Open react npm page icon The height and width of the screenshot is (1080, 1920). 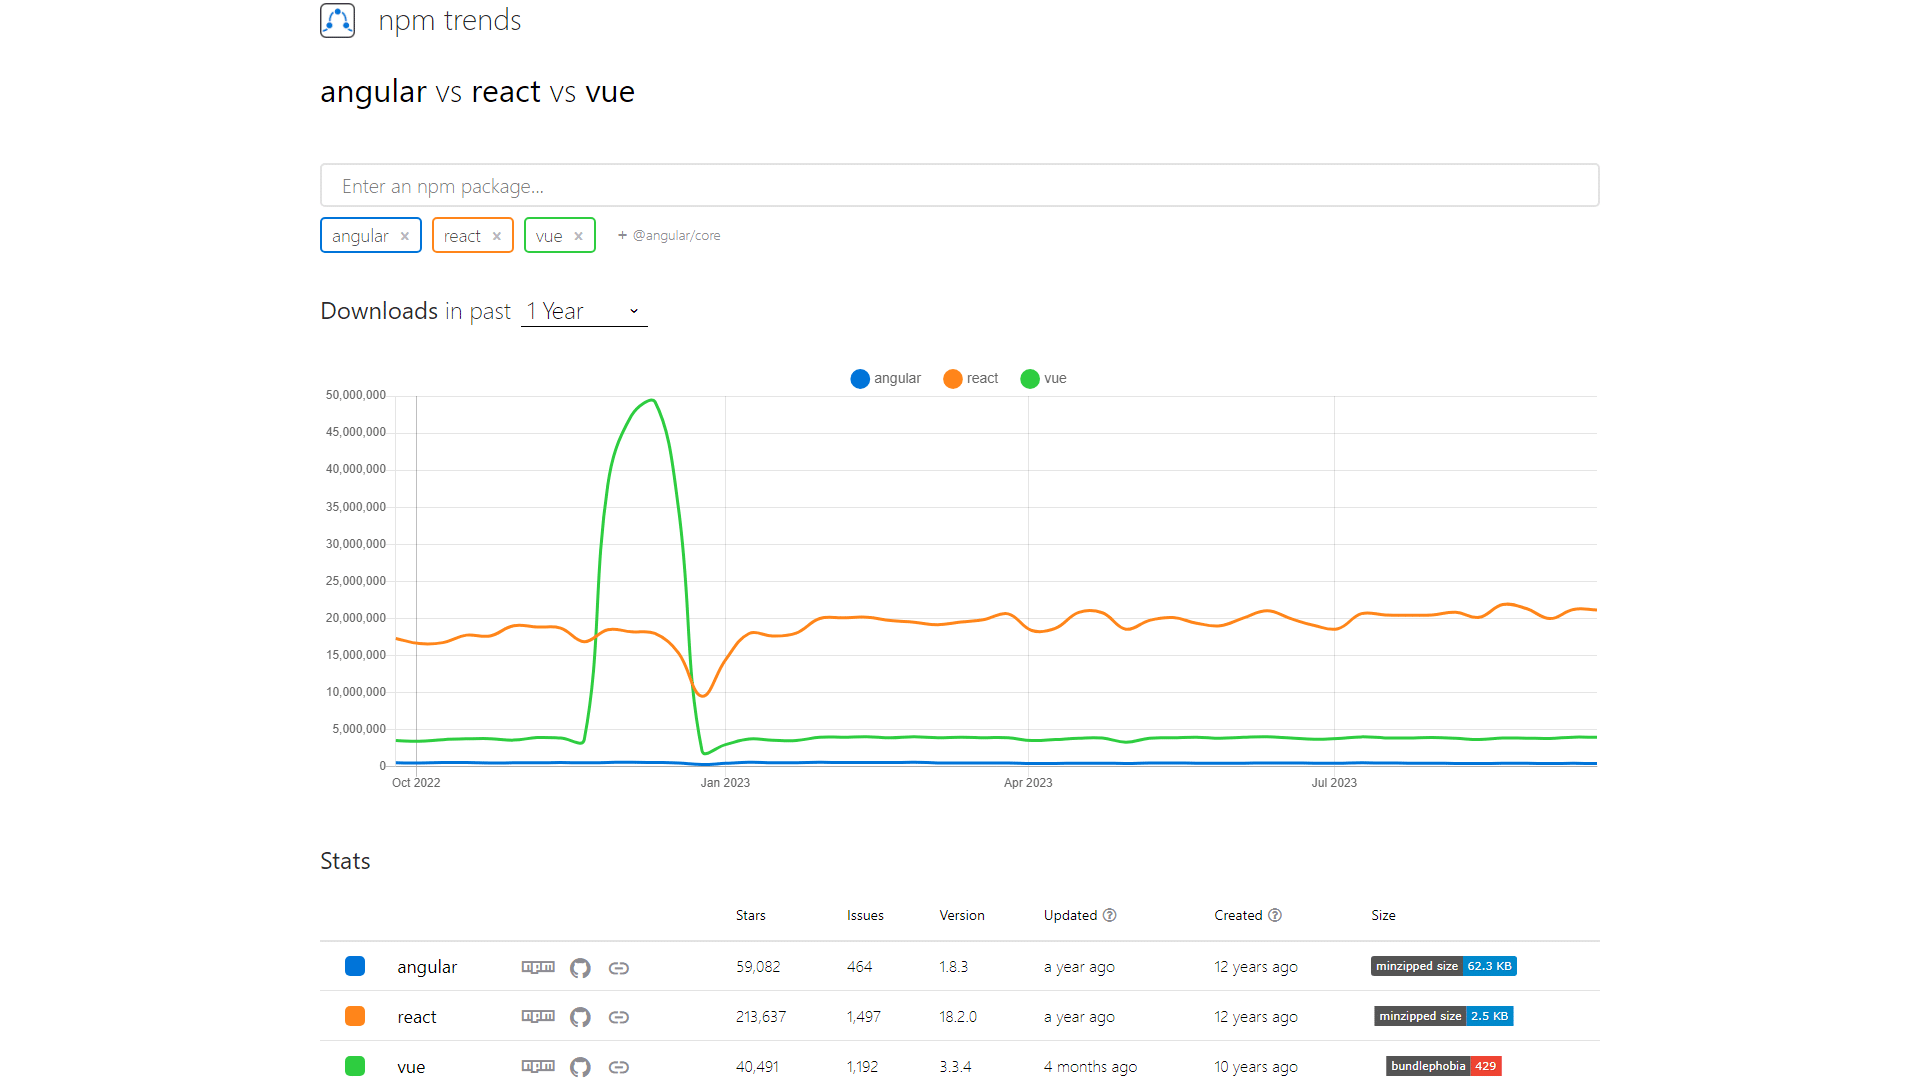click(x=538, y=1016)
